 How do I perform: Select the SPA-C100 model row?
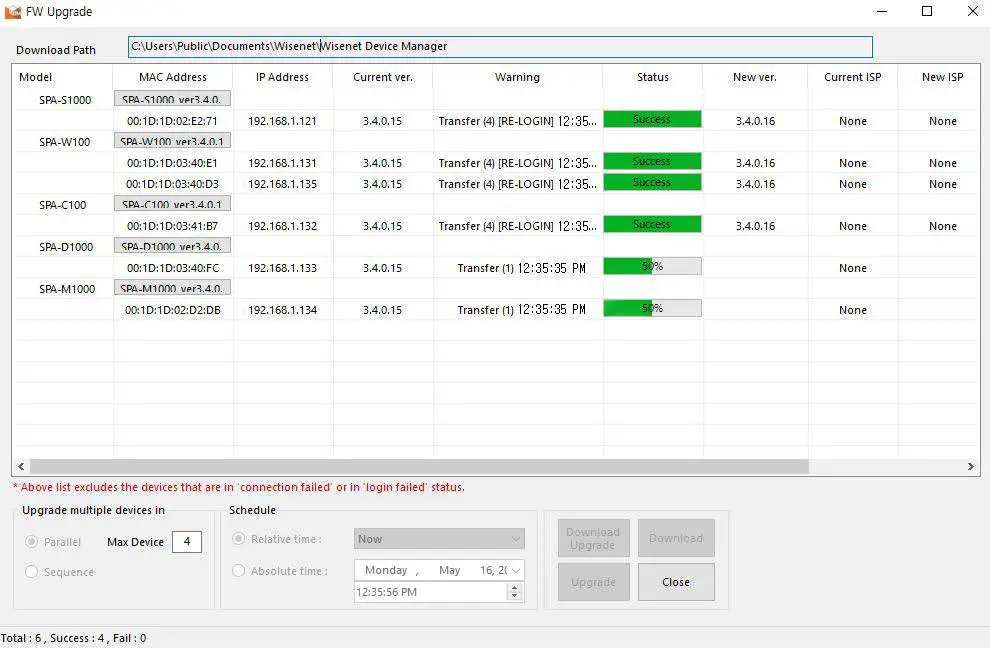click(63, 205)
